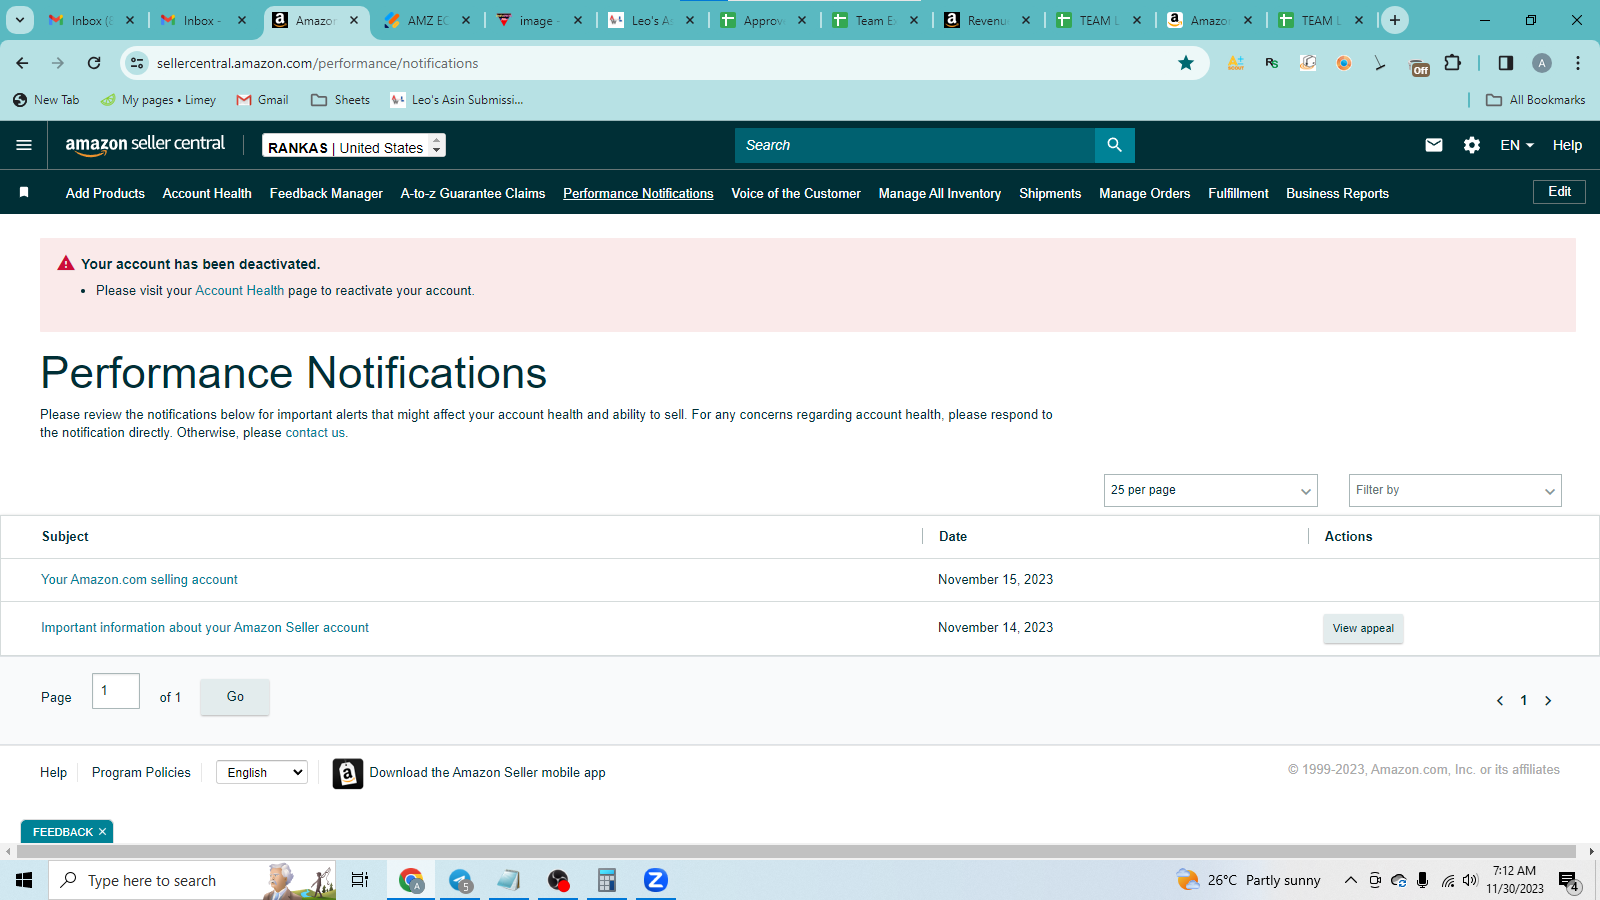This screenshot has width=1600, height=900.
Task: Click Help in the top header
Action: click(x=1567, y=145)
